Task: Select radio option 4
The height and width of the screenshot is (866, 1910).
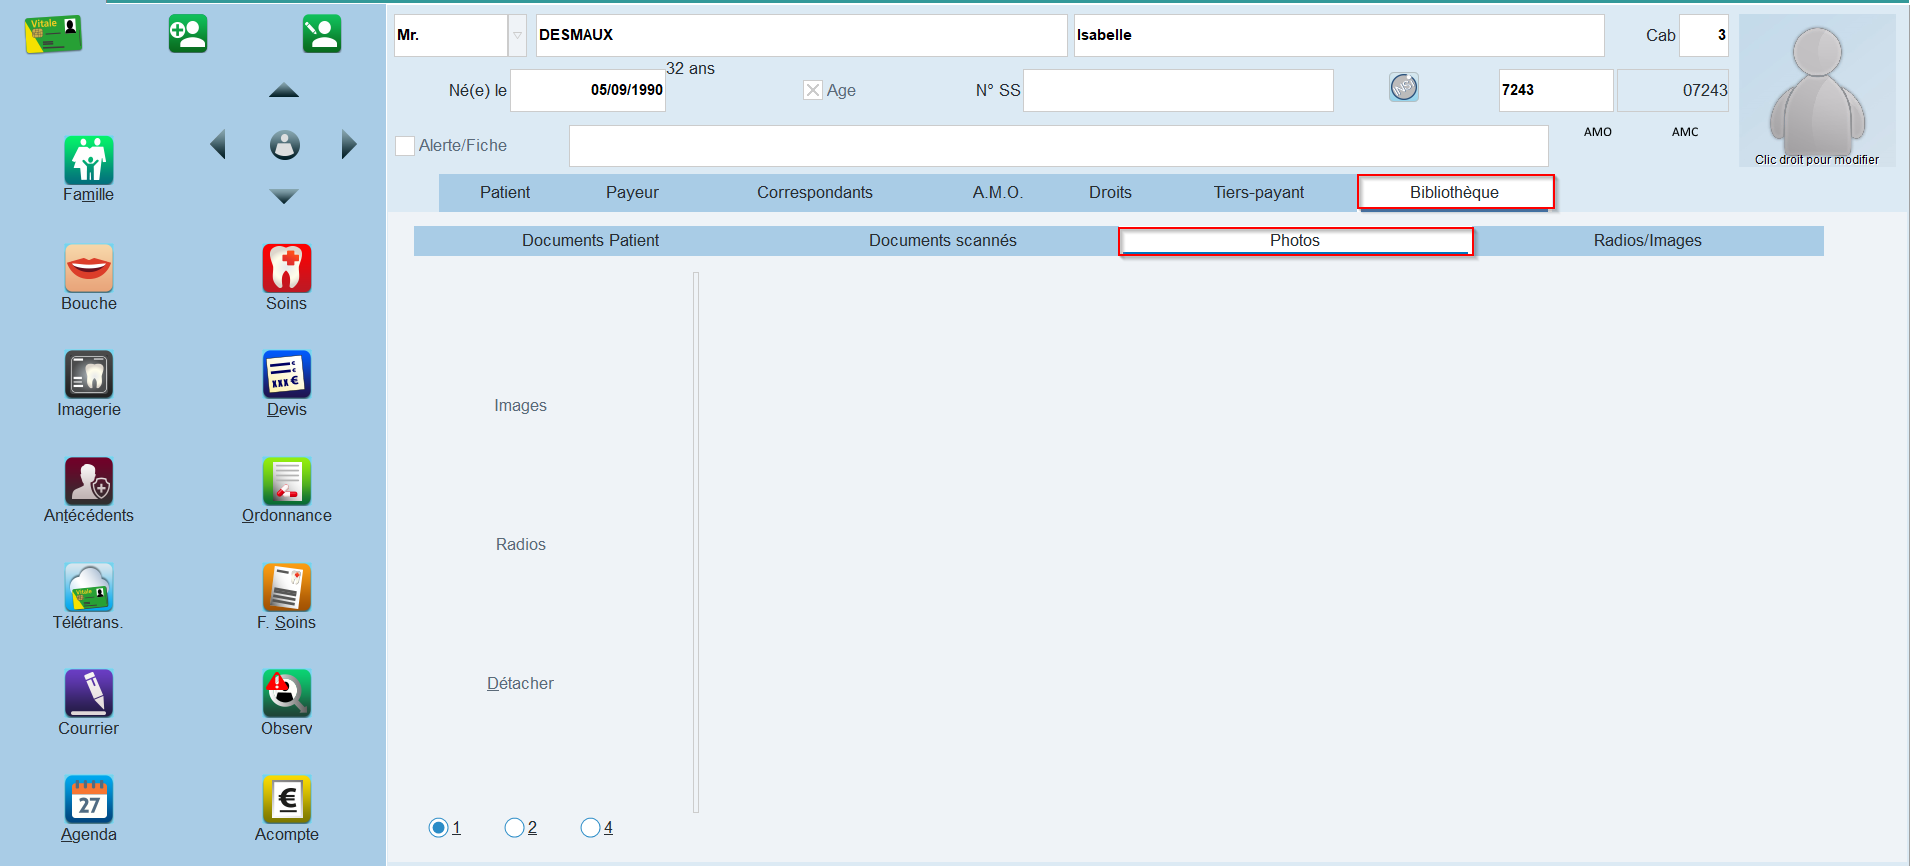Action: [590, 828]
